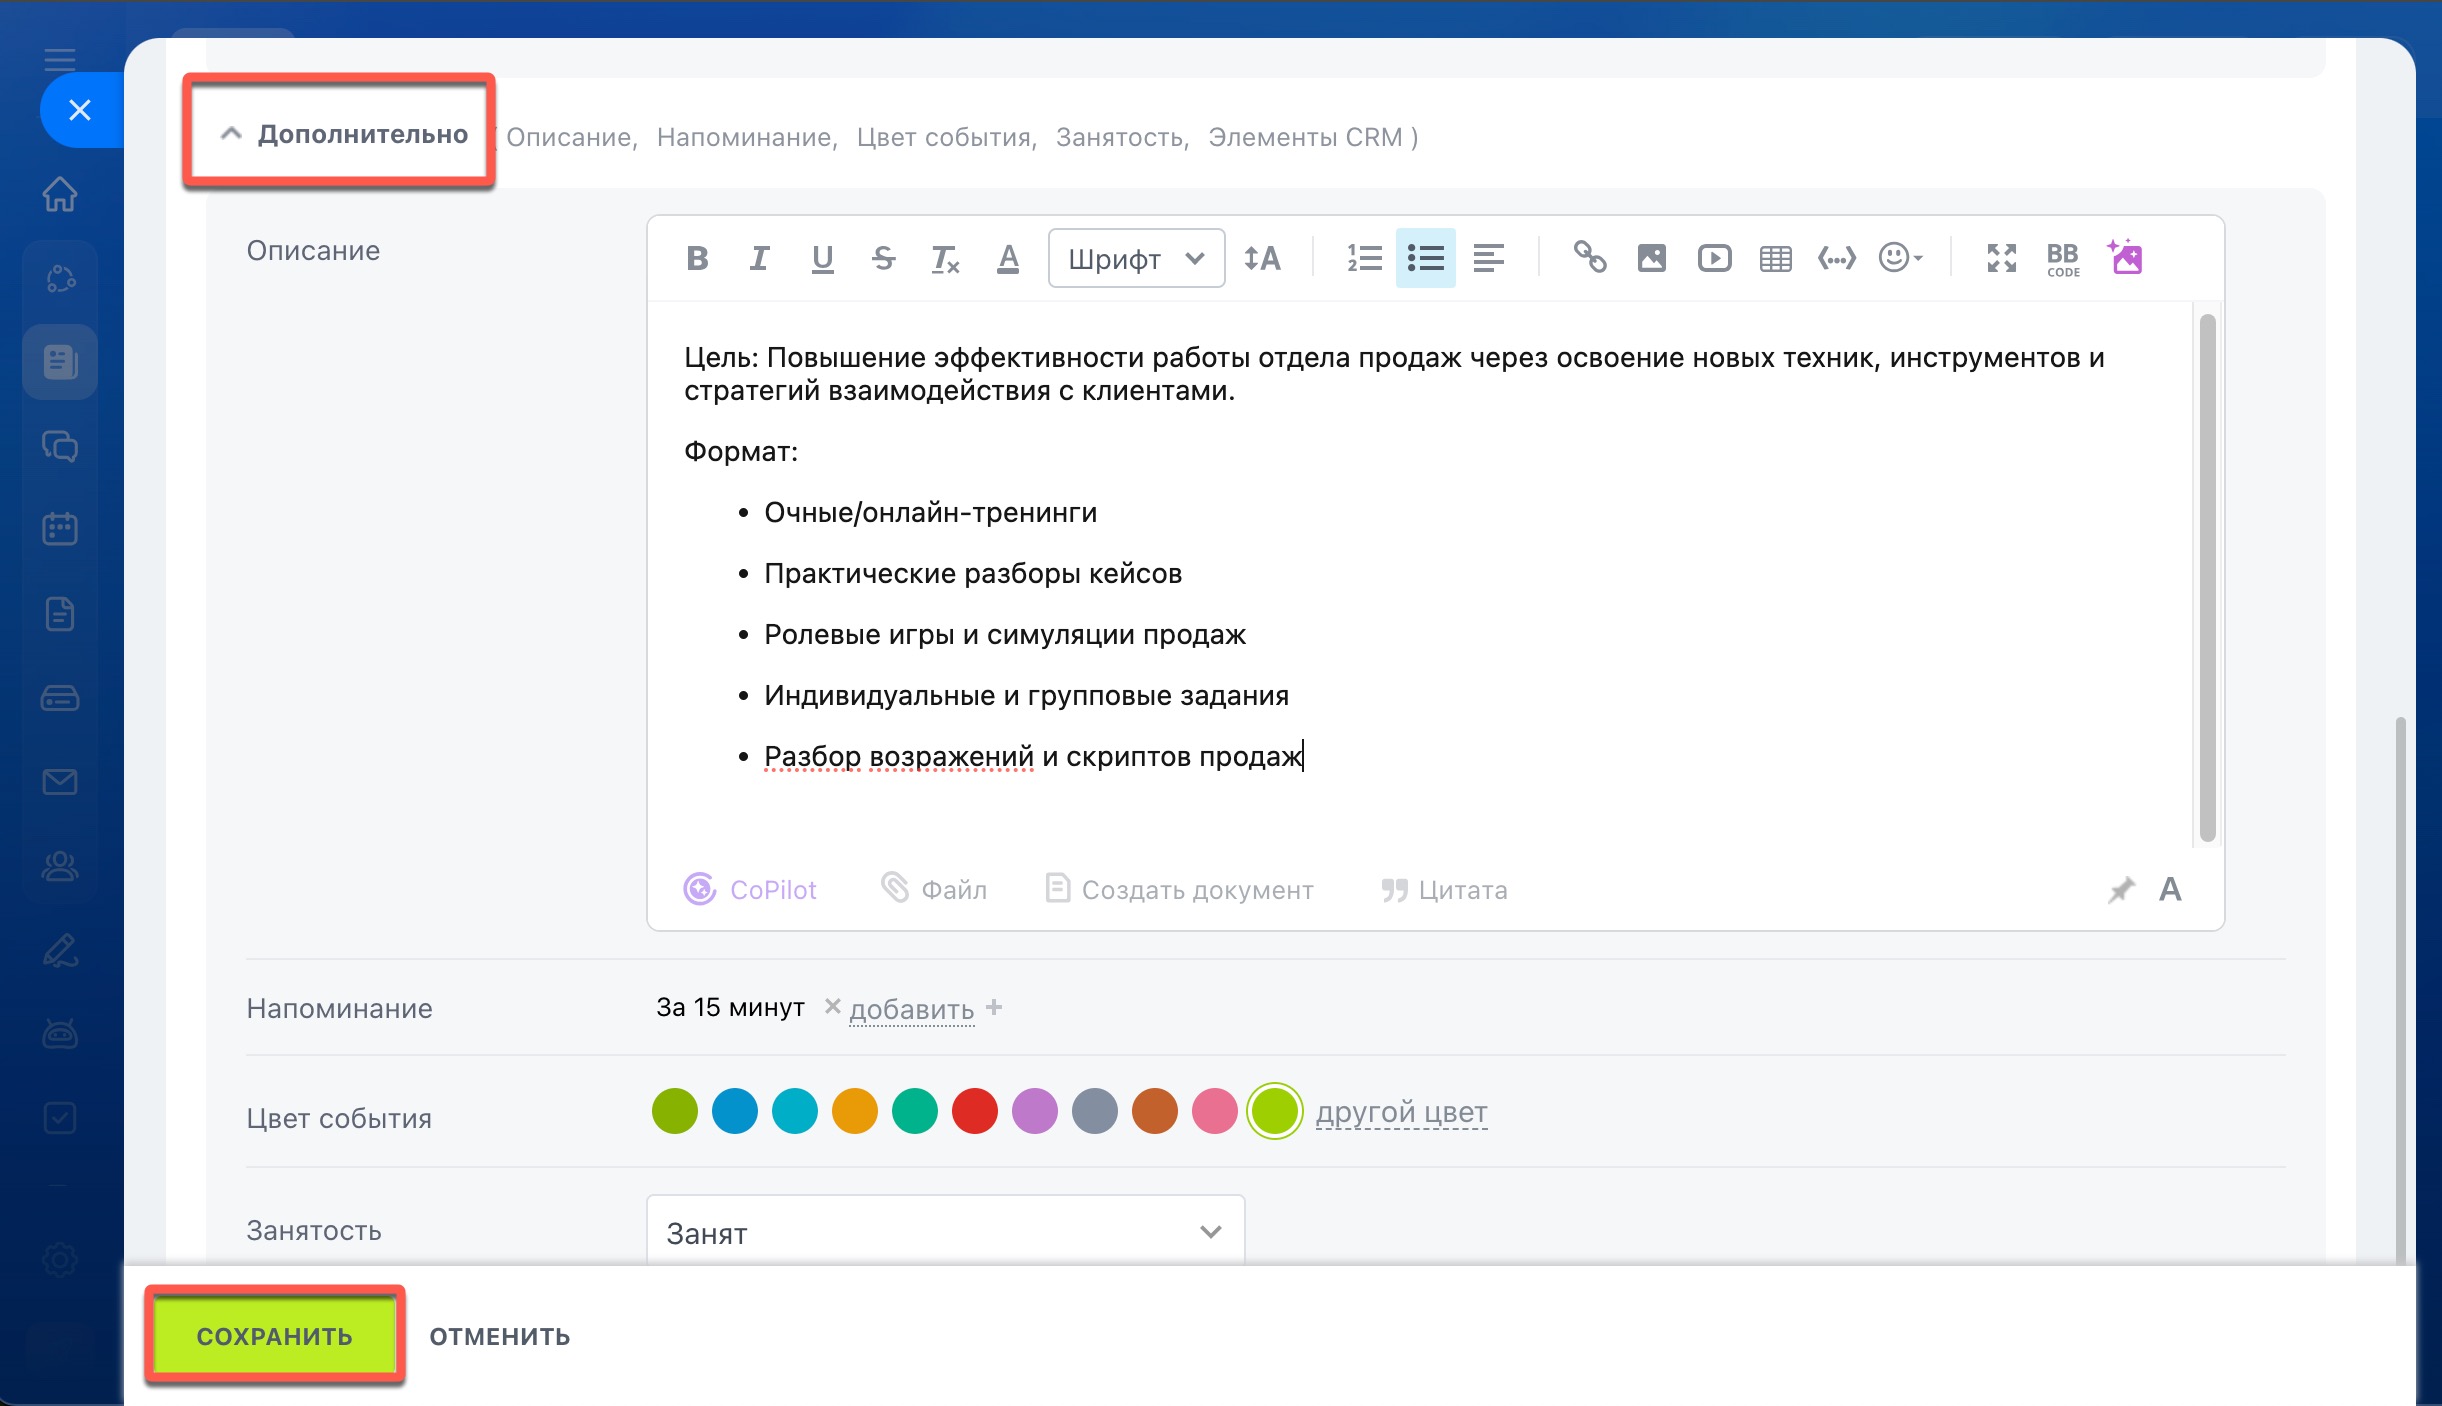Click the event form scrollbar
Image resolution: width=2442 pixels, height=1406 pixels.
(x=2400, y=990)
